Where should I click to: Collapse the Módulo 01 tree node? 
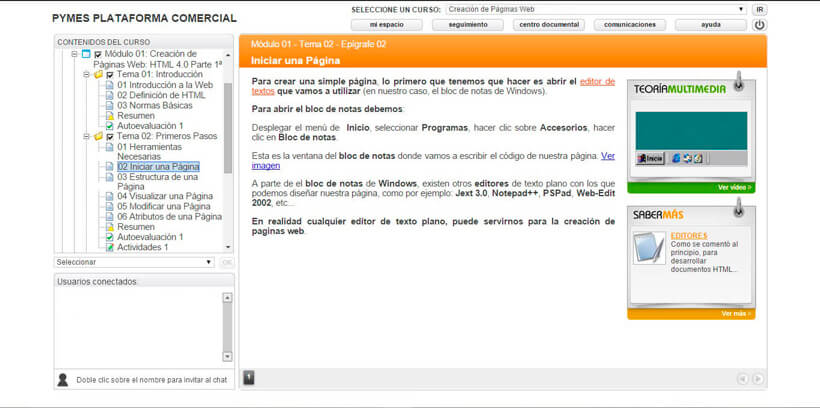(x=74, y=54)
